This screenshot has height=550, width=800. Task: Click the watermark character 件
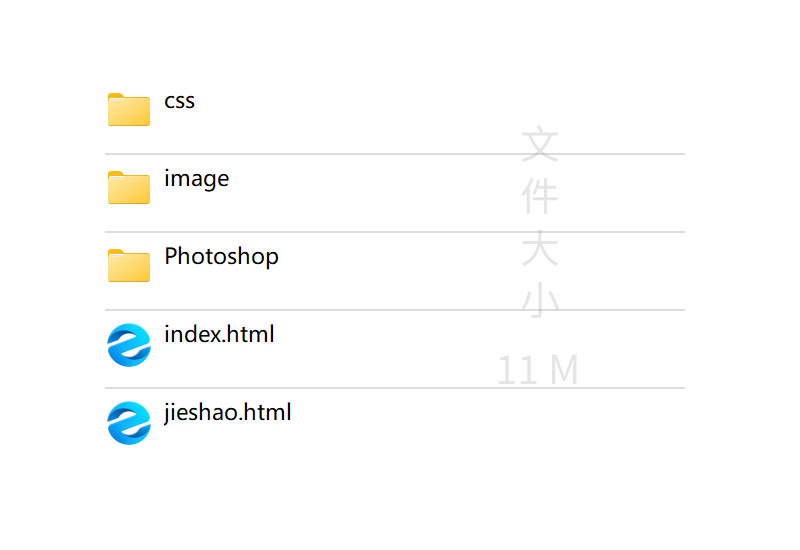pyautogui.click(x=540, y=197)
